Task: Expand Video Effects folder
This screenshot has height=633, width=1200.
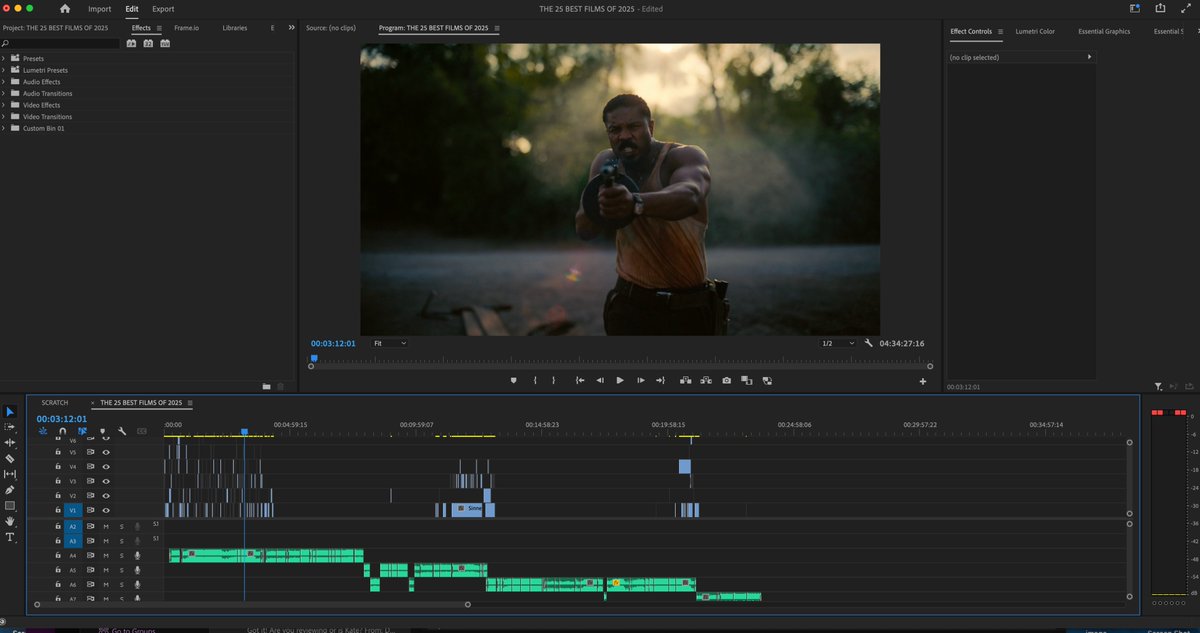Action: coord(4,105)
